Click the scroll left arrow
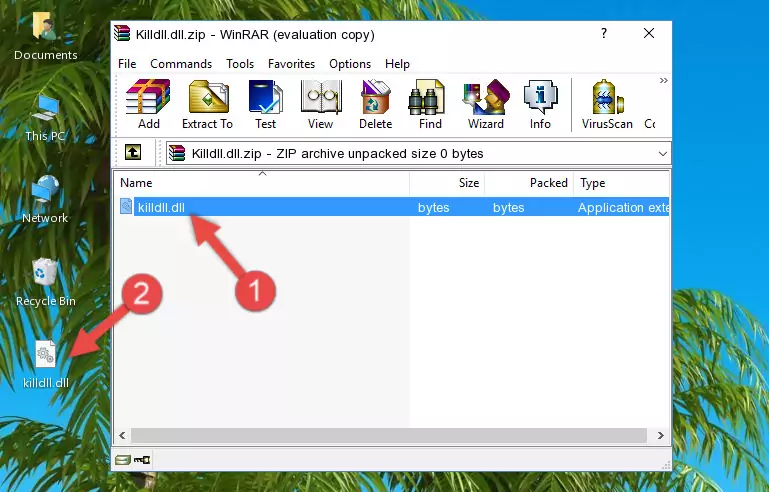Image resolution: width=769 pixels, height=492 pixels. (122, 435)
